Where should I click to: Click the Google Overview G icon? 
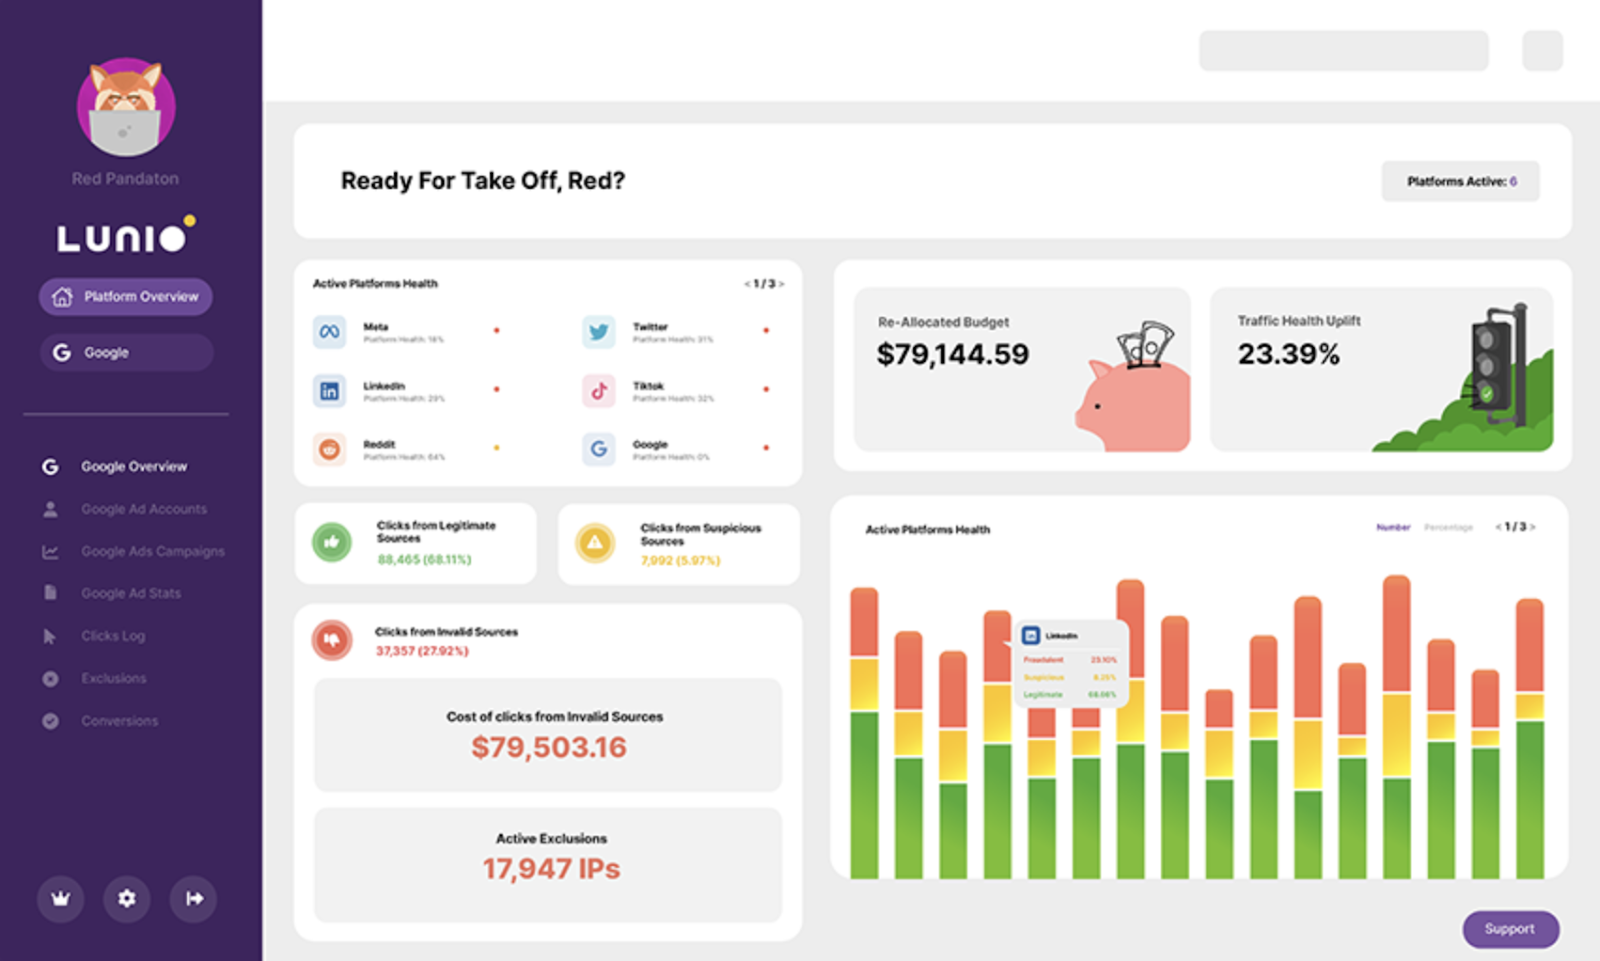[x=50, y=467]
